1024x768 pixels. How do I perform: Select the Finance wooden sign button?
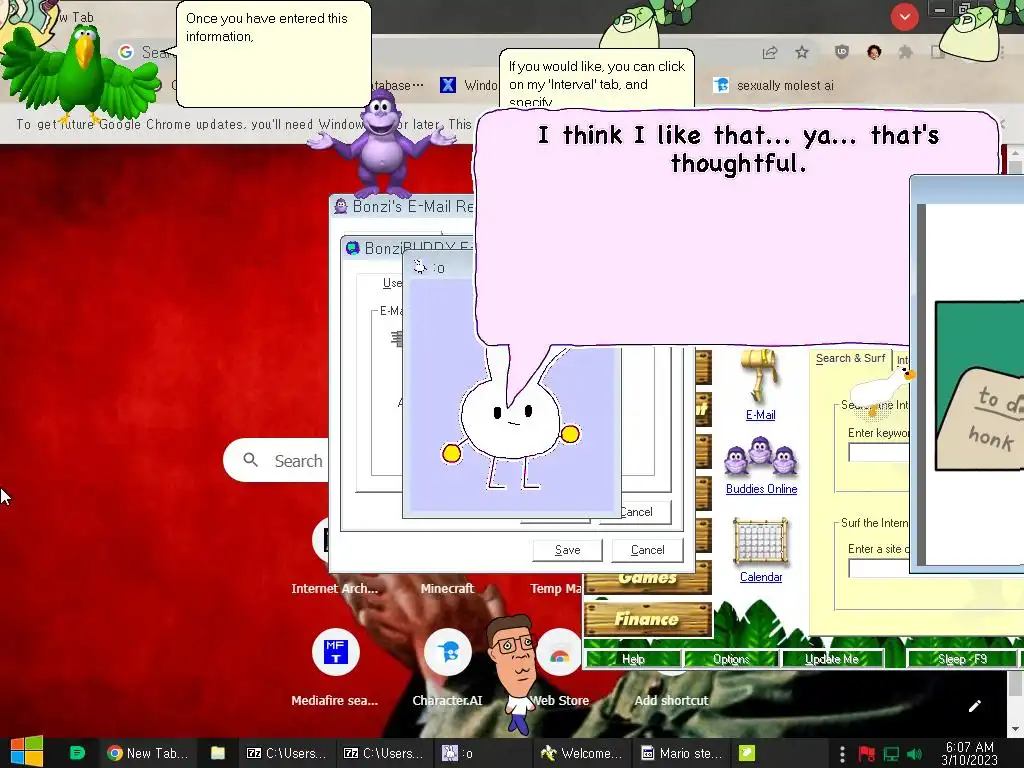pos(647,618)
